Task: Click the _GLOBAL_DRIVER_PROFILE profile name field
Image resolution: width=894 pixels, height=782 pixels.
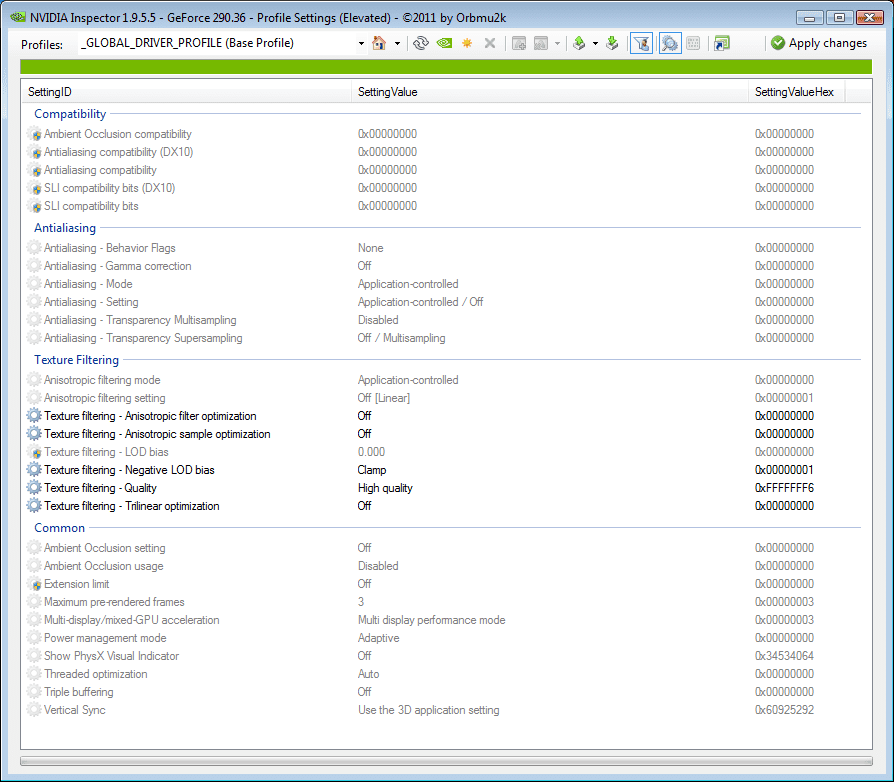Action: coord(217,43)
